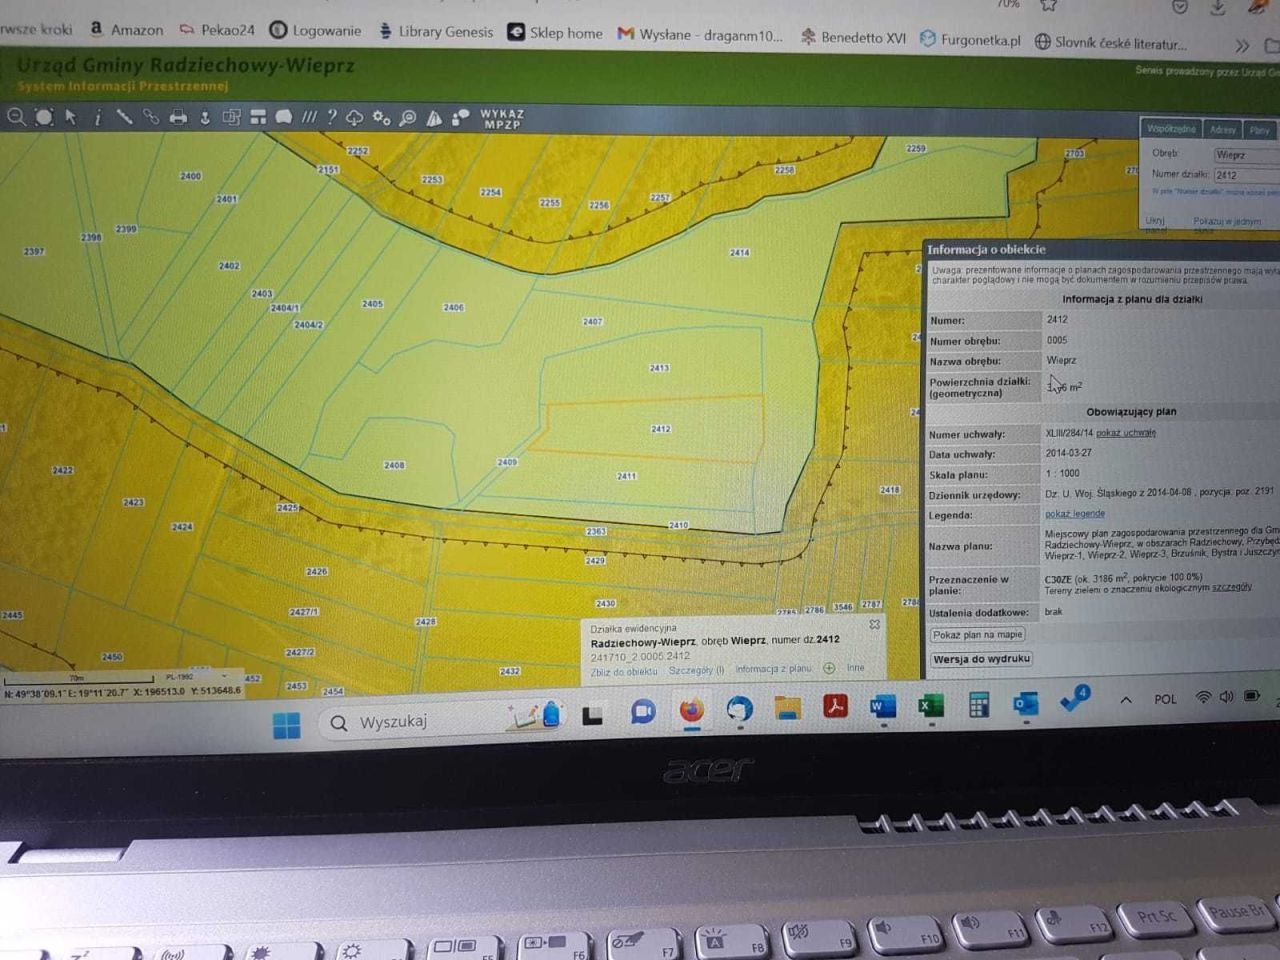Open the Furgonetka.pl bookmark
Screen dimensions: 1280x960
pyautogui.click(x=970, y=40)
